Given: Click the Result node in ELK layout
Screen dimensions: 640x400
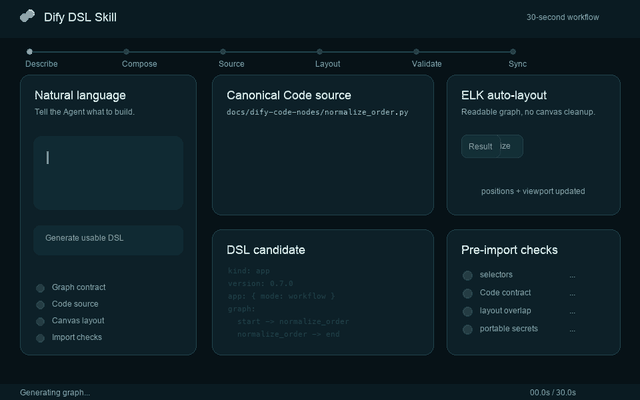Looking at the screenshot, I should (480, 146).
